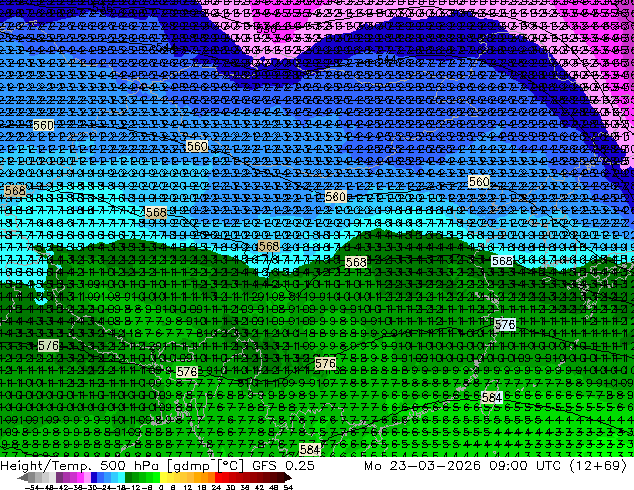This screenshot has width=634, height=490.
Task: Click the '584' contour label nearest the right edge
Action: [492, 397]
